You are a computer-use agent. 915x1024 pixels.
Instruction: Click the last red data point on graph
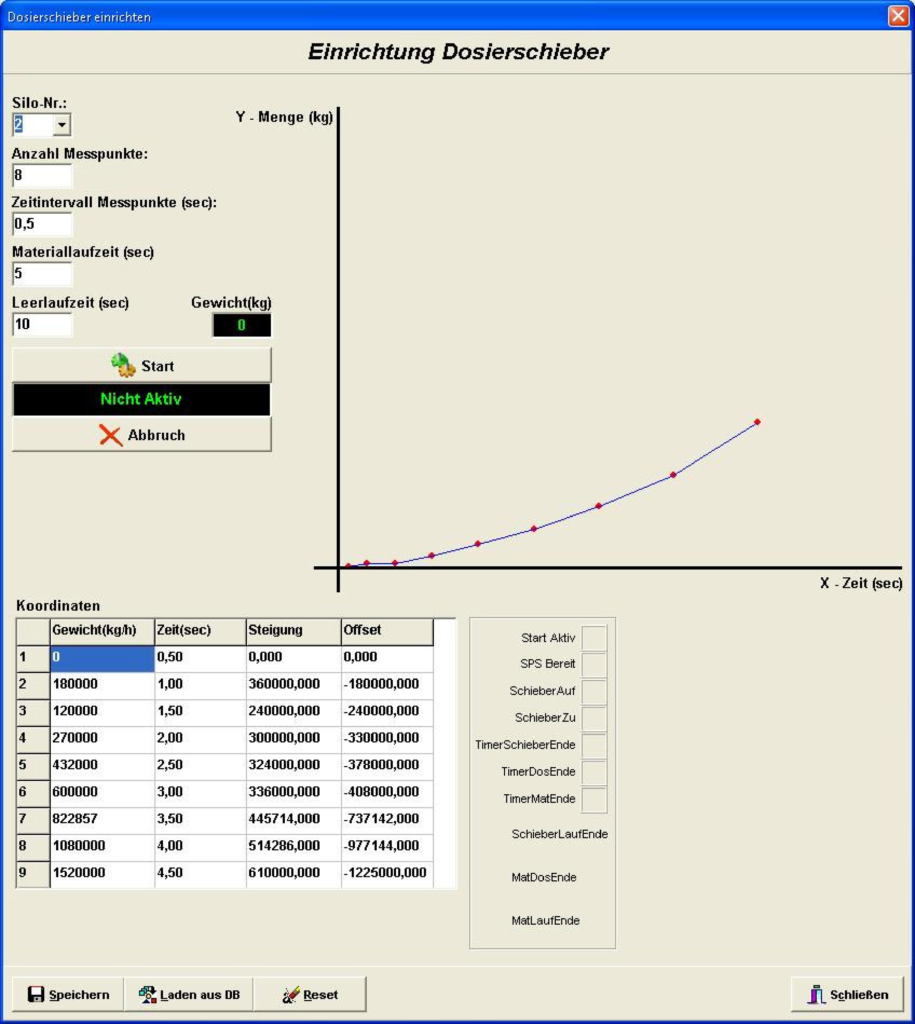[757, 422]
